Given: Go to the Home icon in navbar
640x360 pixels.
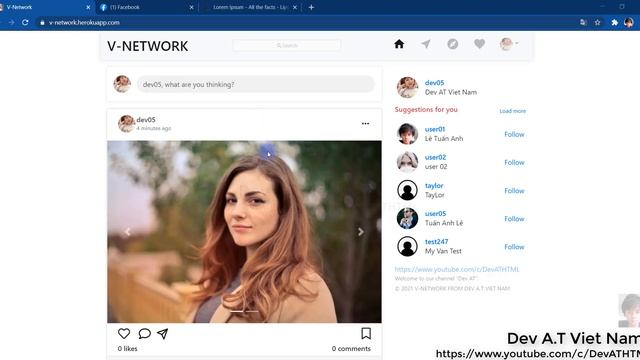Looking at the screenshot, I should pos(399,44).
